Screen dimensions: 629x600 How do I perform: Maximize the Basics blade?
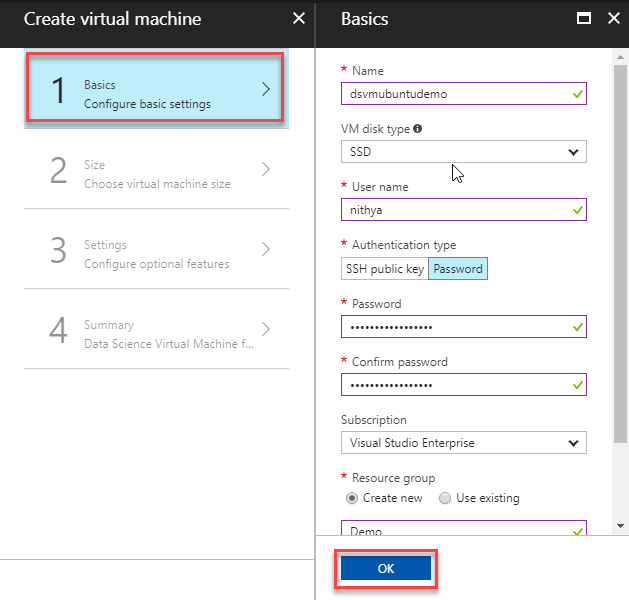(584, 18)
